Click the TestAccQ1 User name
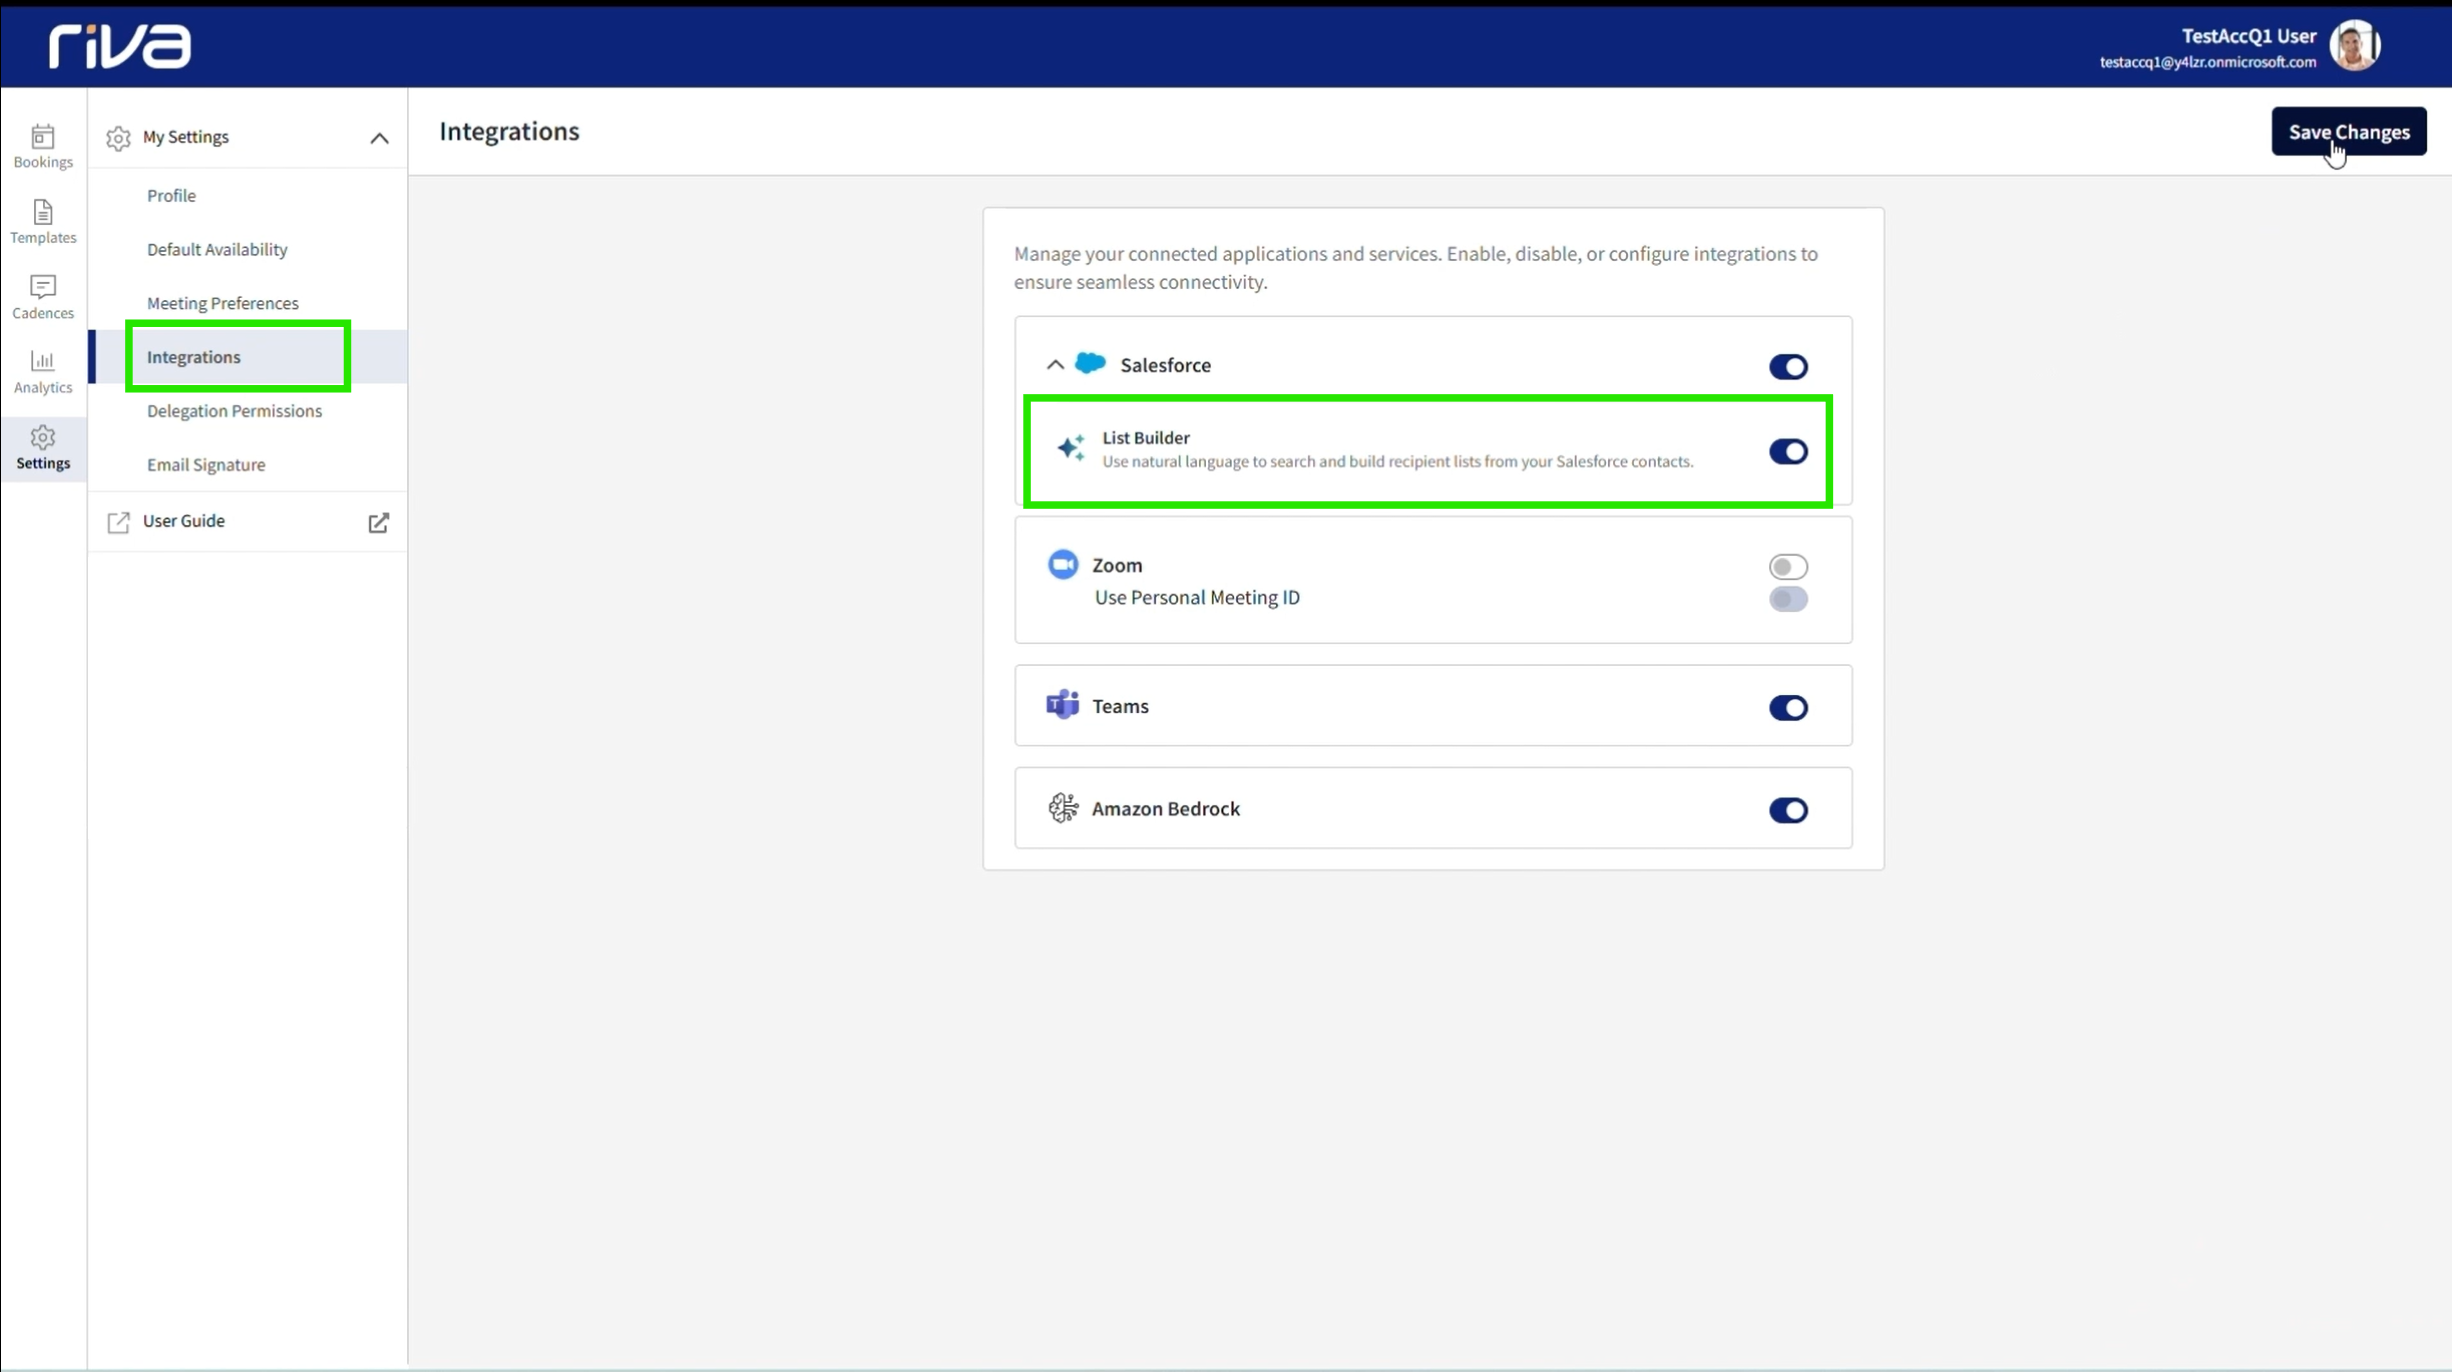2452x1372 pixels. [2248, 36]
